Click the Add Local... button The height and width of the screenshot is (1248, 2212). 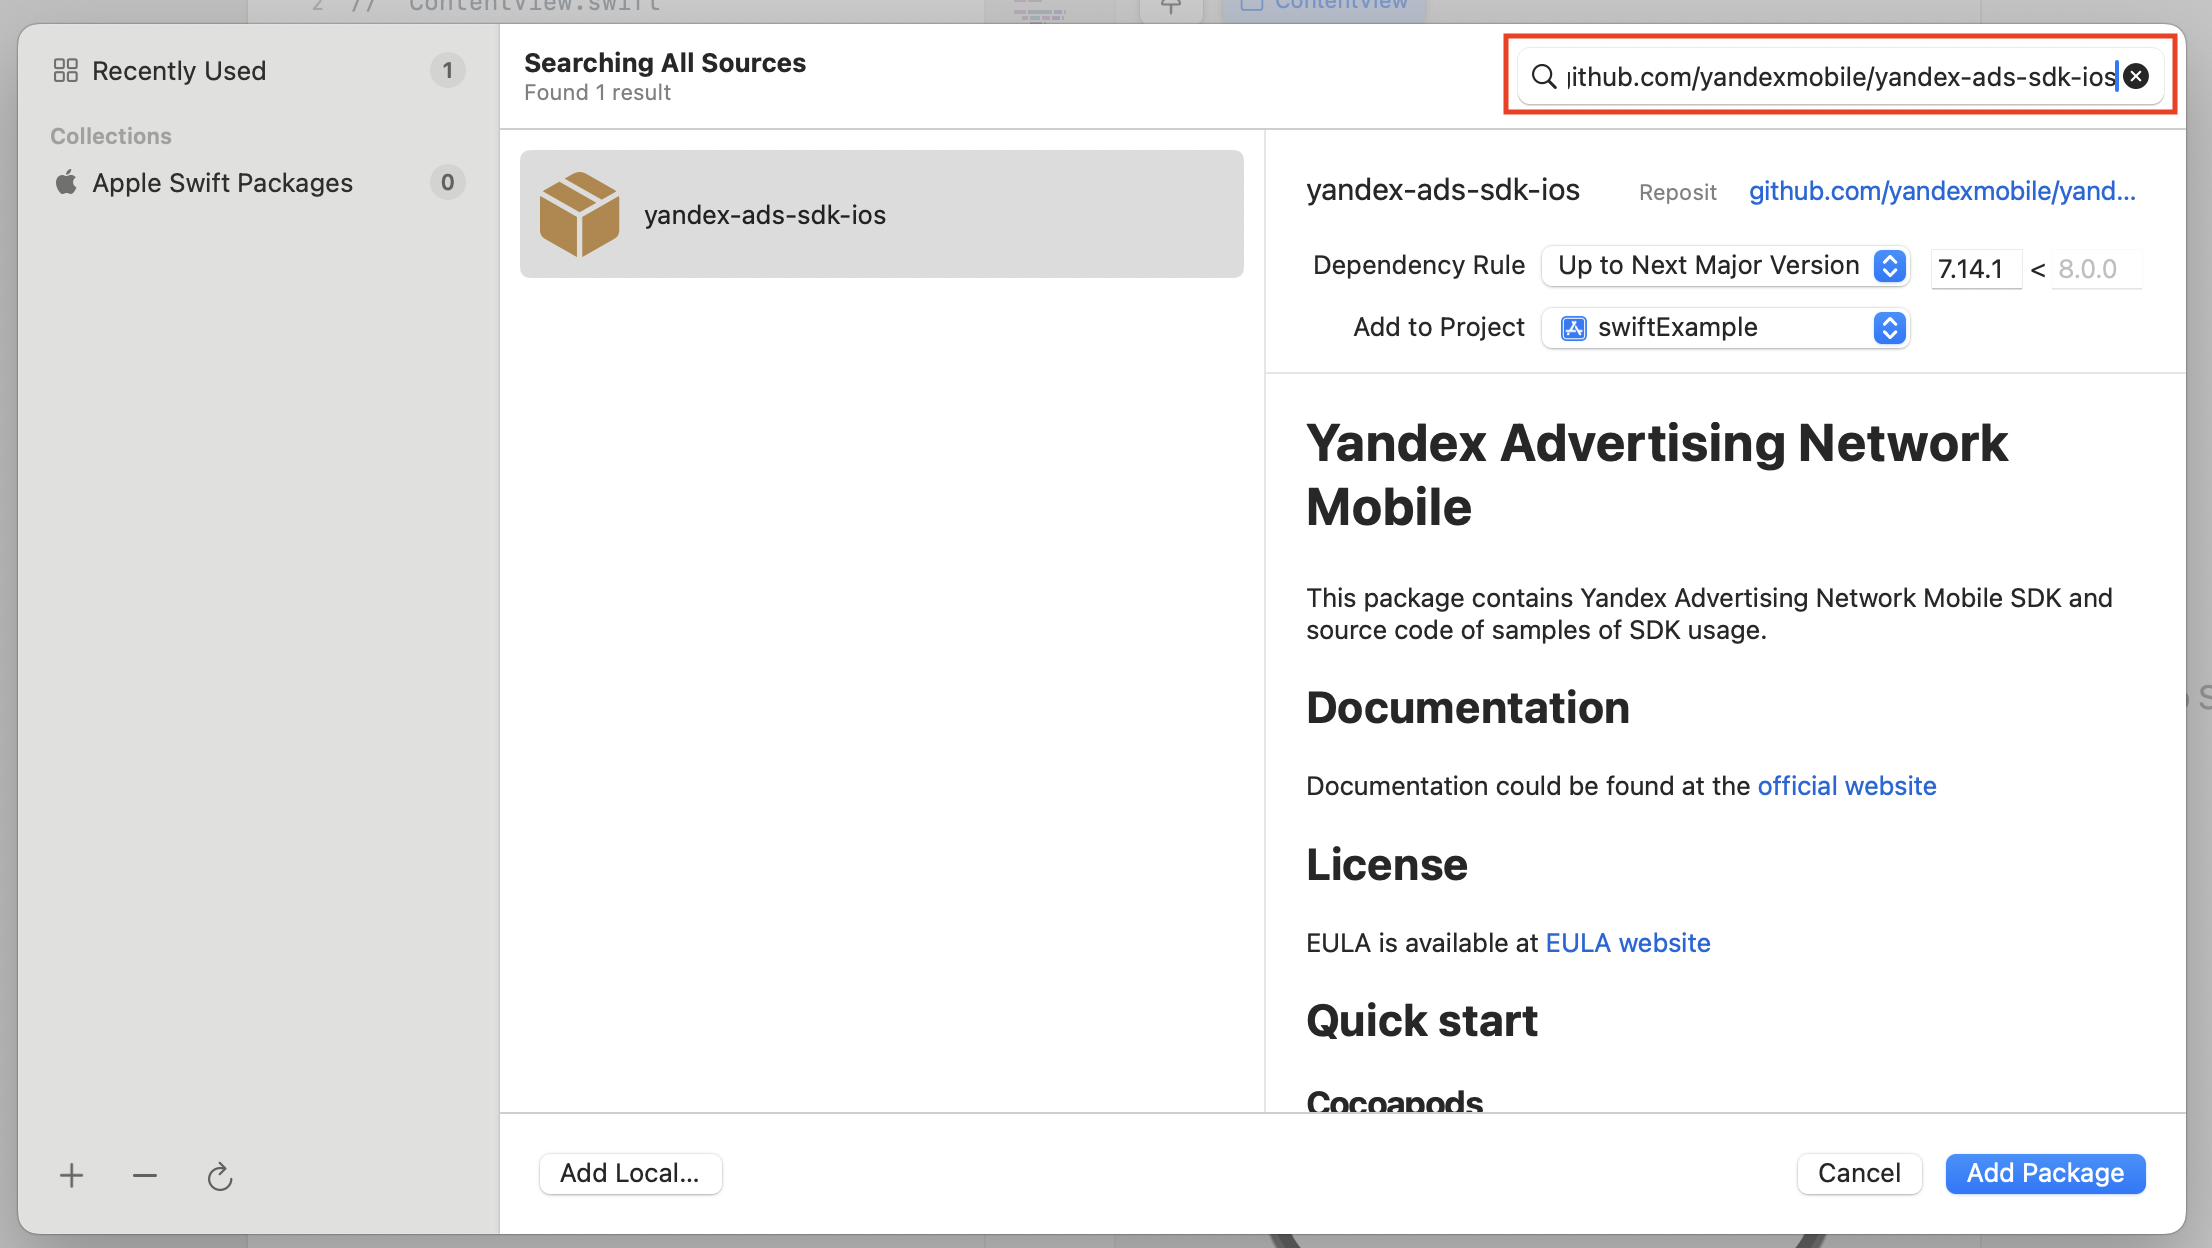629,1173
